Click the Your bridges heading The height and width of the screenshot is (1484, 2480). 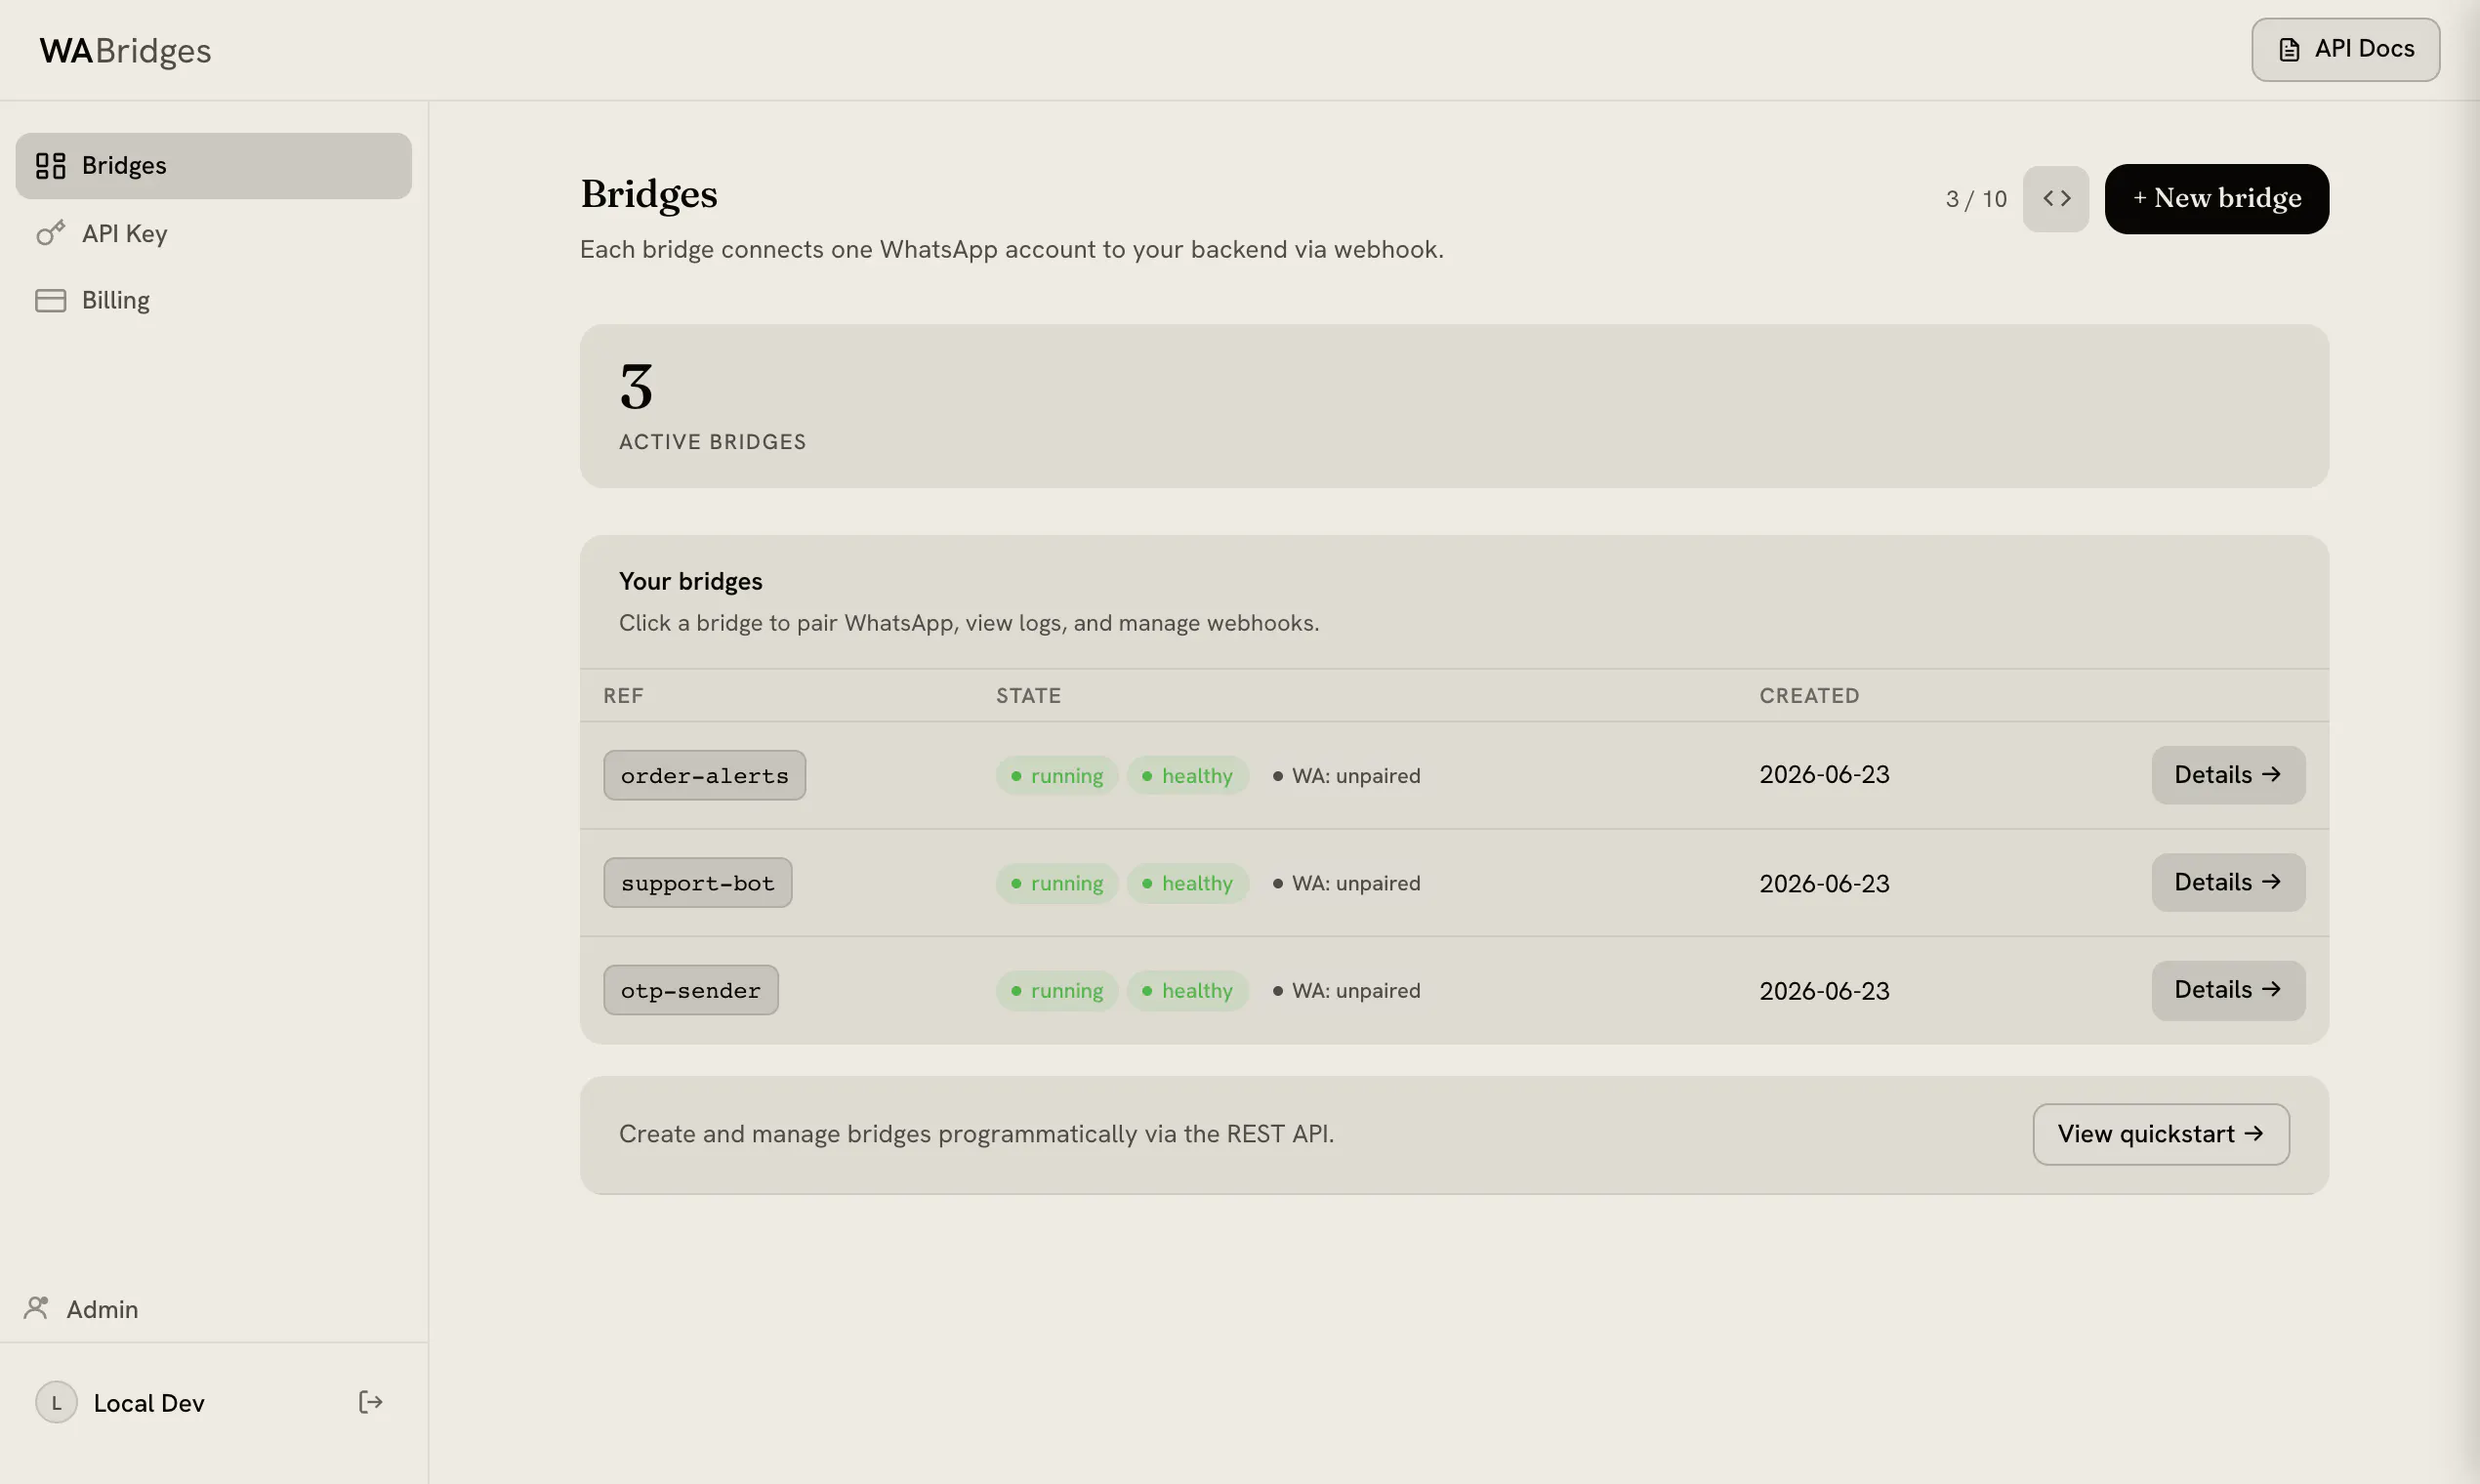click(690, 581)
